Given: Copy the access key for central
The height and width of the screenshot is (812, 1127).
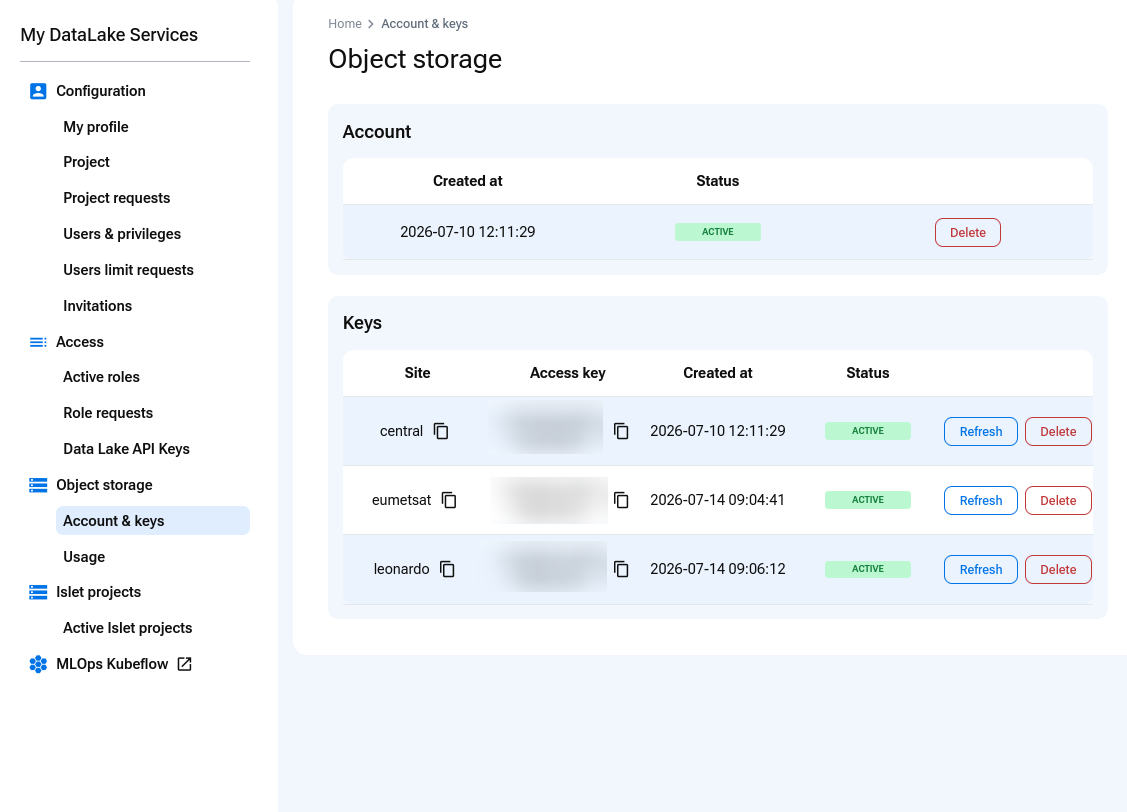Looking at the screenshot, I should (x=621, y=431).
